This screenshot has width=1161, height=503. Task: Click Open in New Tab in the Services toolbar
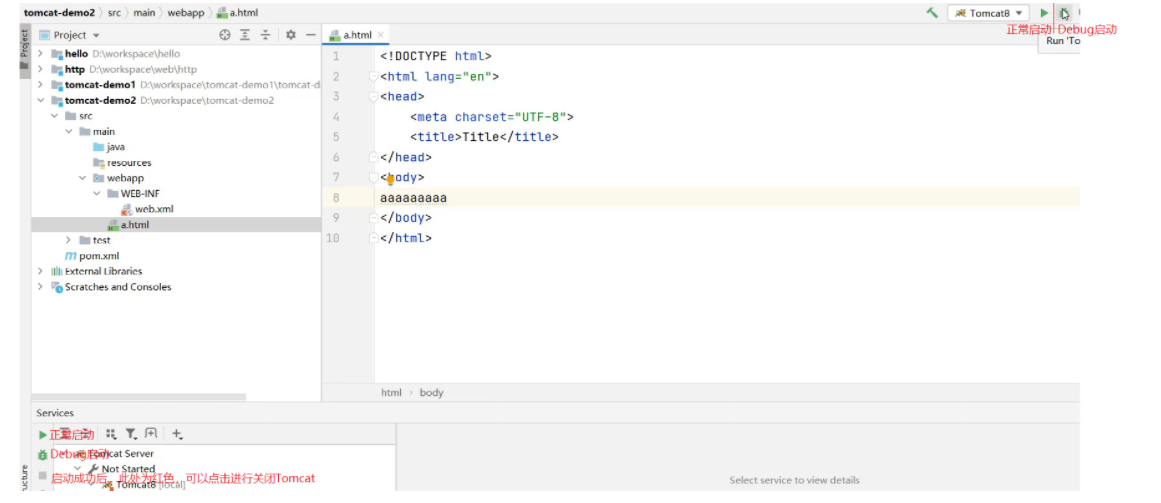click(151, 434)
